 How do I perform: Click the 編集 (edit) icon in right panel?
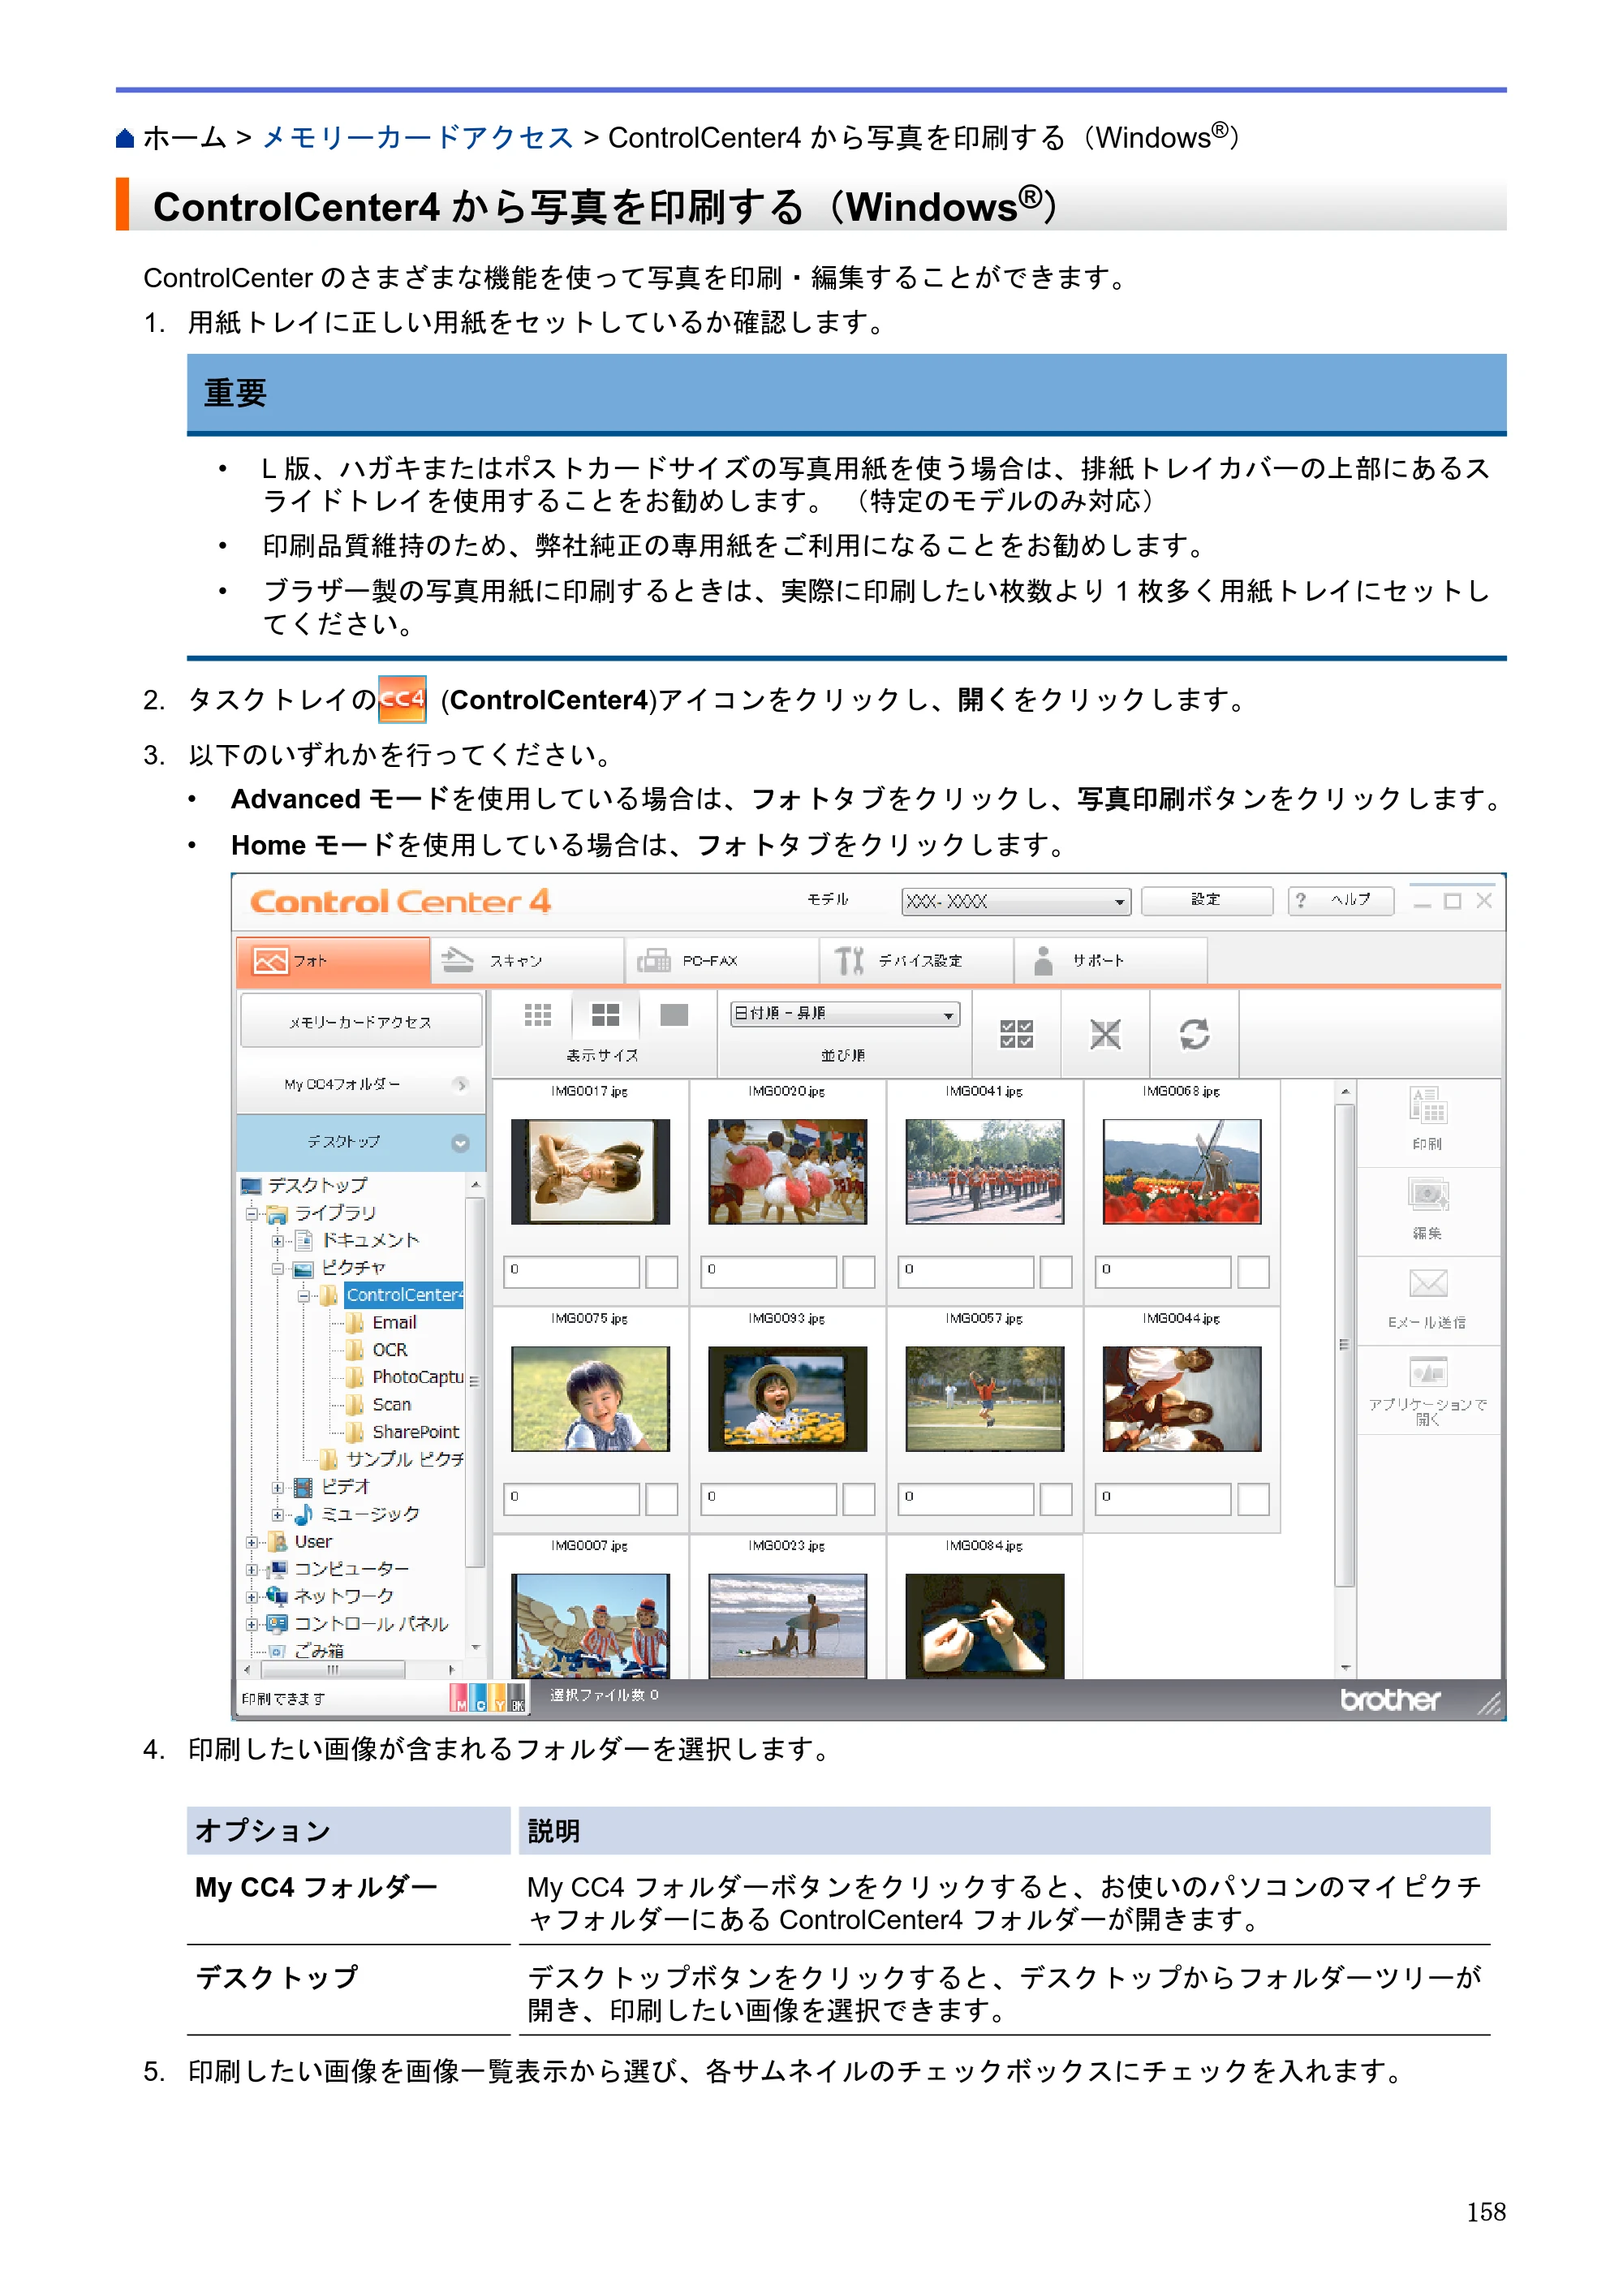pos(1427,1194)
